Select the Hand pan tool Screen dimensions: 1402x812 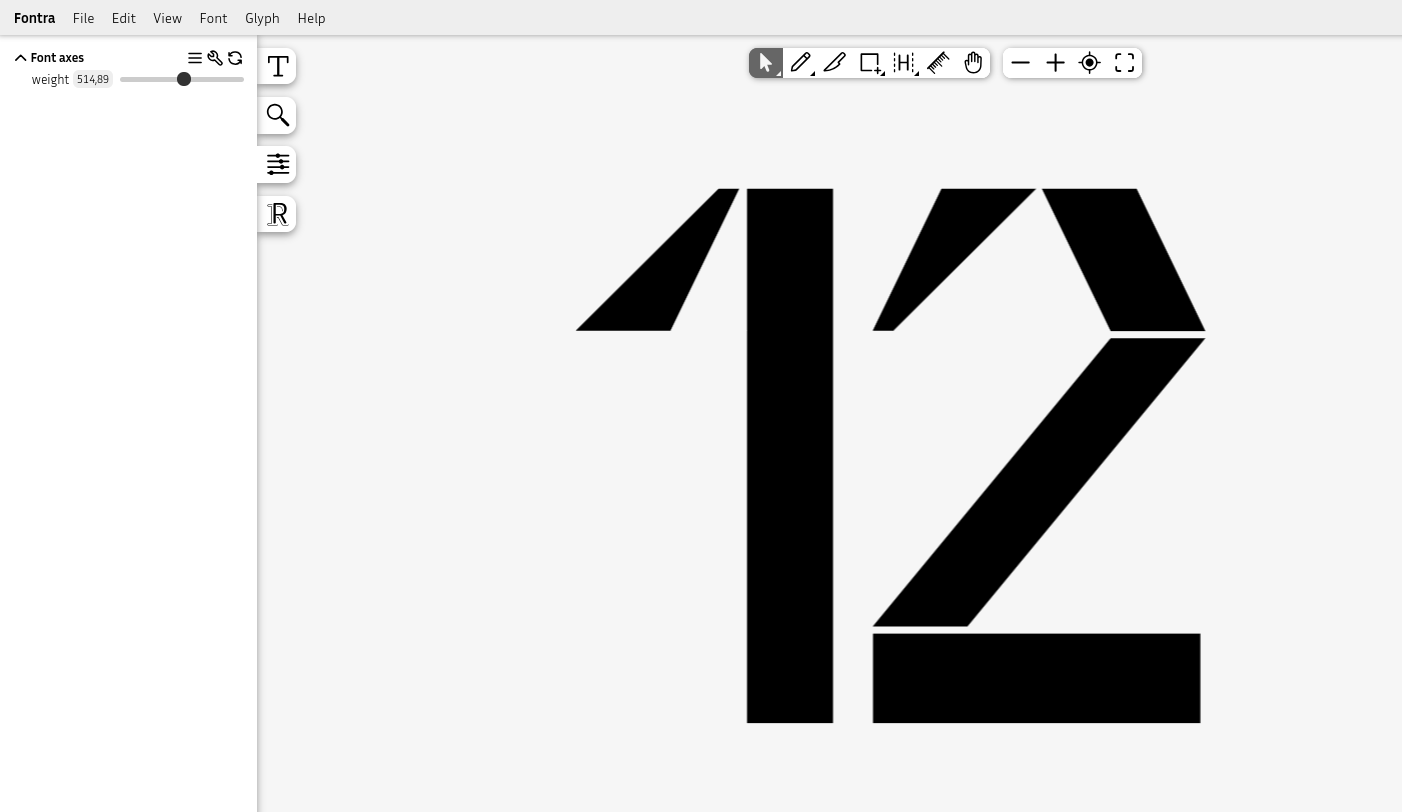[x=973, y=63]
